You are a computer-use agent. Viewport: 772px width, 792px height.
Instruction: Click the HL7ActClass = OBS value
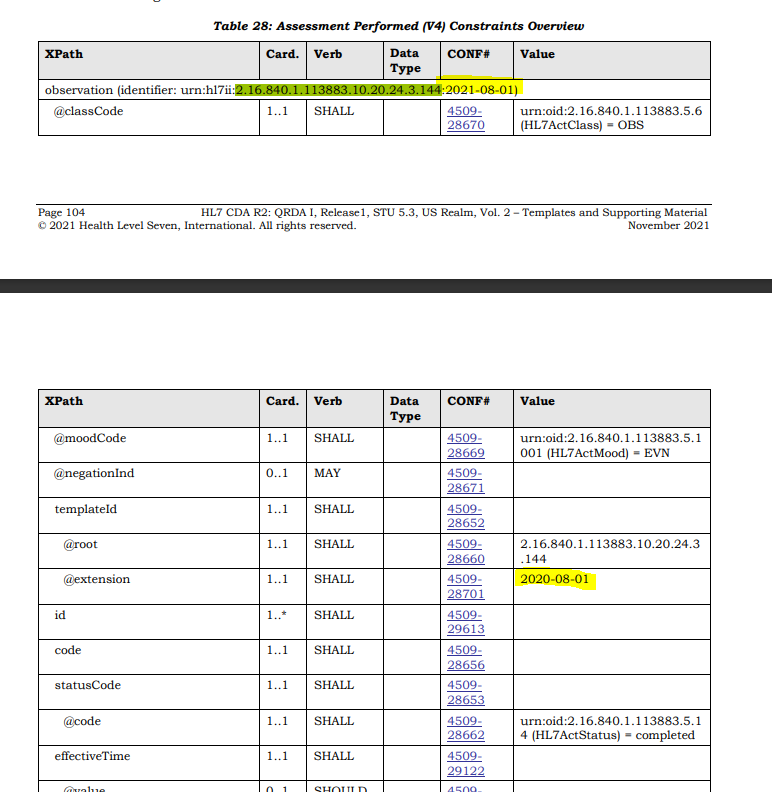tap(611, 118)
